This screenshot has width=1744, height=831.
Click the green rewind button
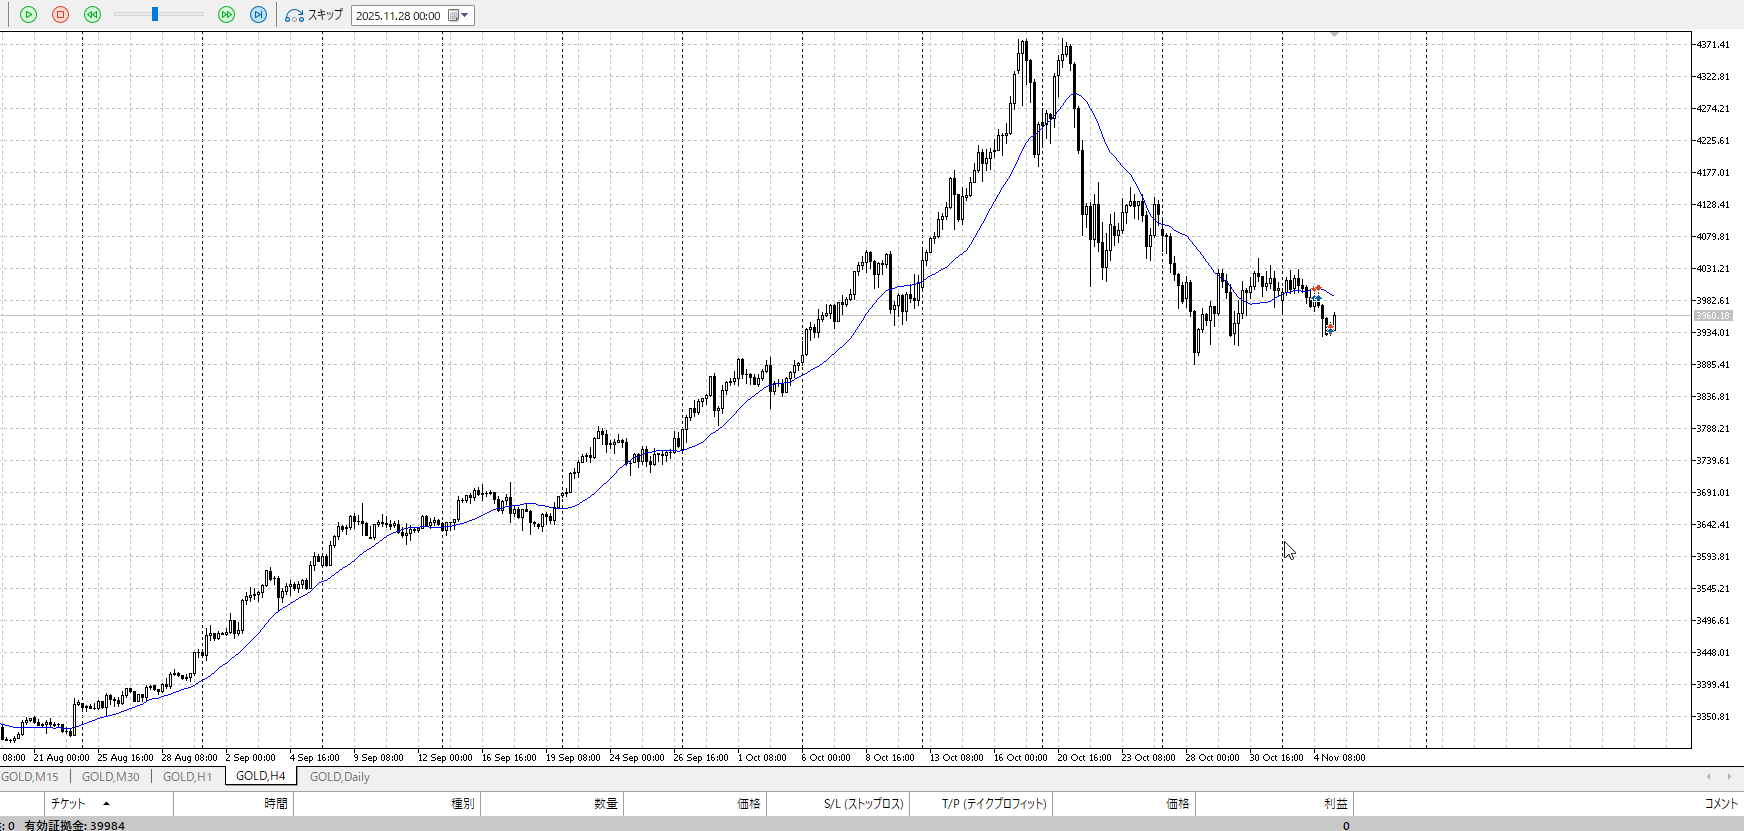tap(92, 15)
